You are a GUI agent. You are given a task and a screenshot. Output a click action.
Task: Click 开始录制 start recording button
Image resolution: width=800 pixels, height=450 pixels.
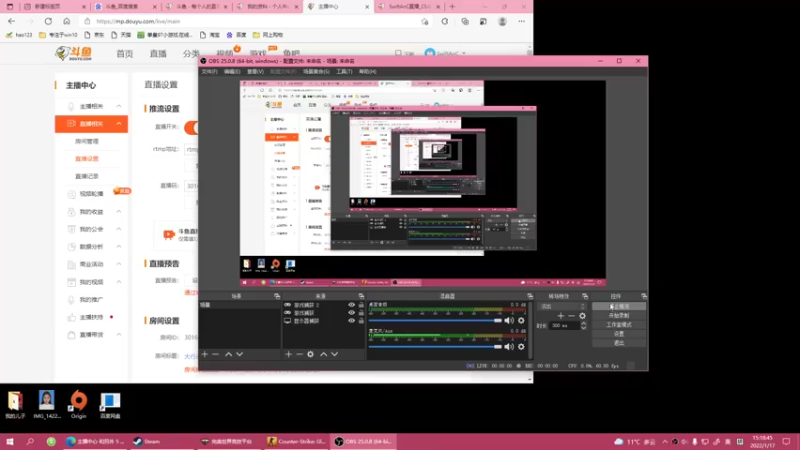[619, 315]
